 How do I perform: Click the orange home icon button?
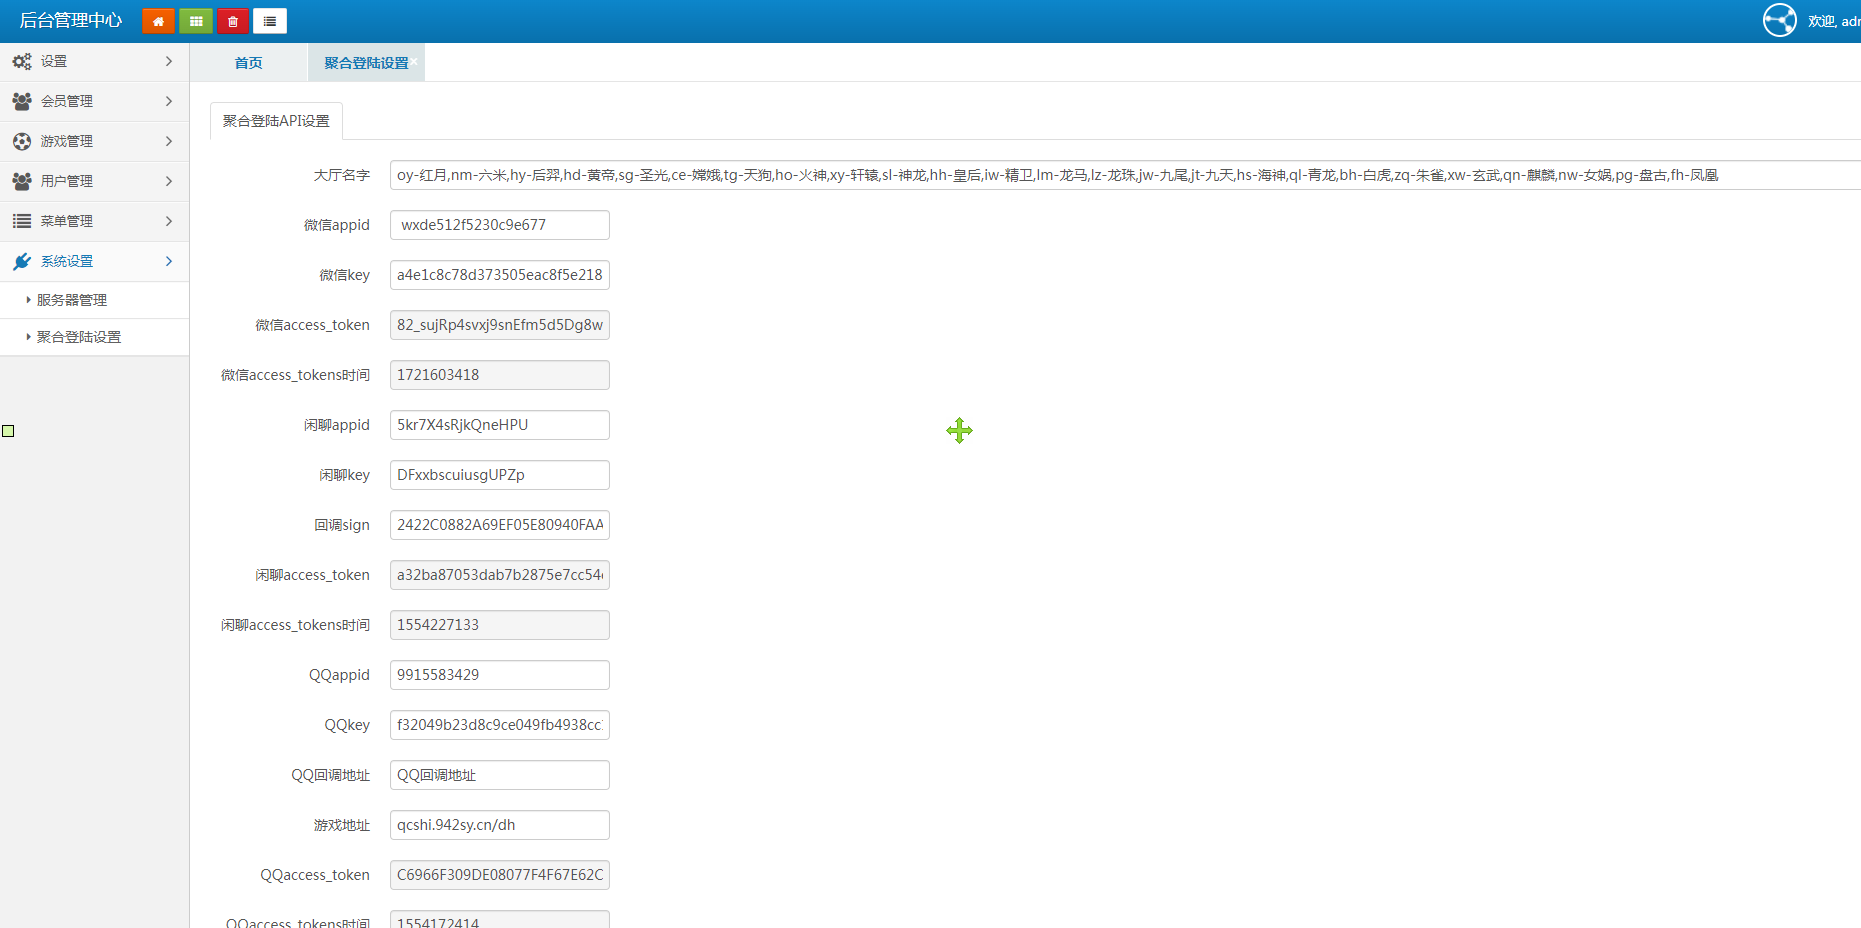pos(158,21)
